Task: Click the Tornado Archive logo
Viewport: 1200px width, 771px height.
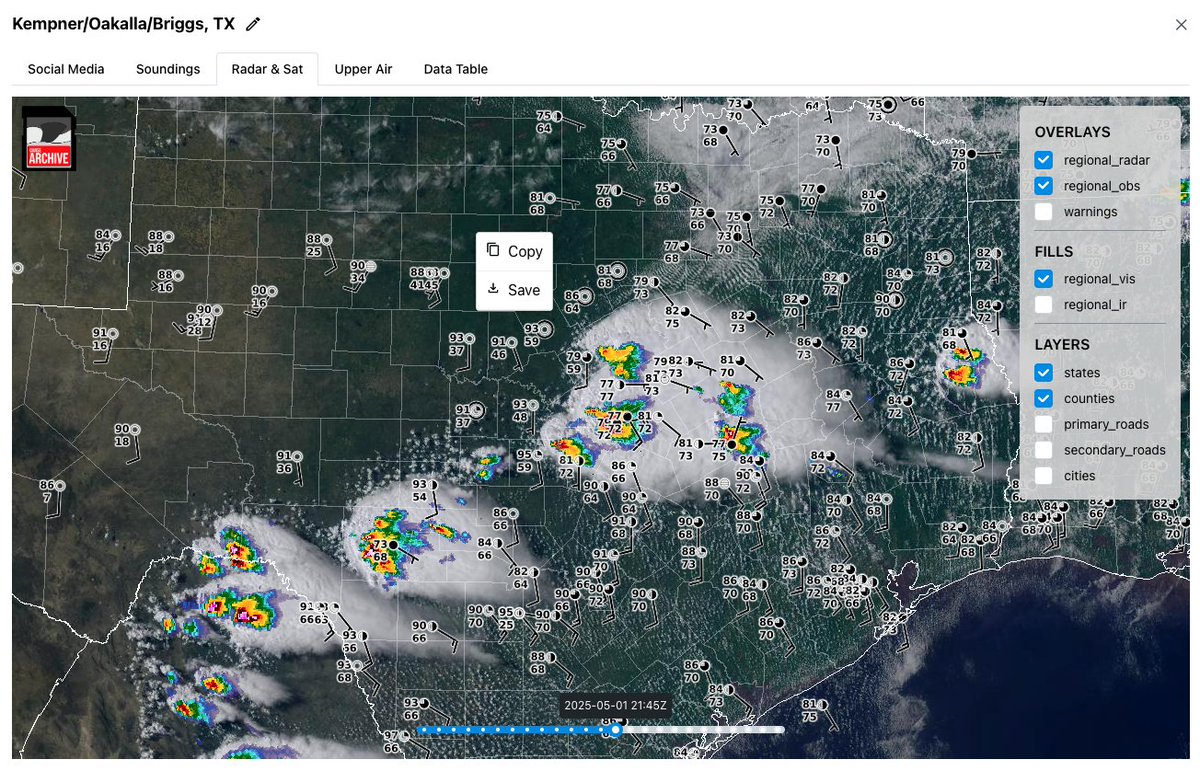Action: click(x=49, y=138)
